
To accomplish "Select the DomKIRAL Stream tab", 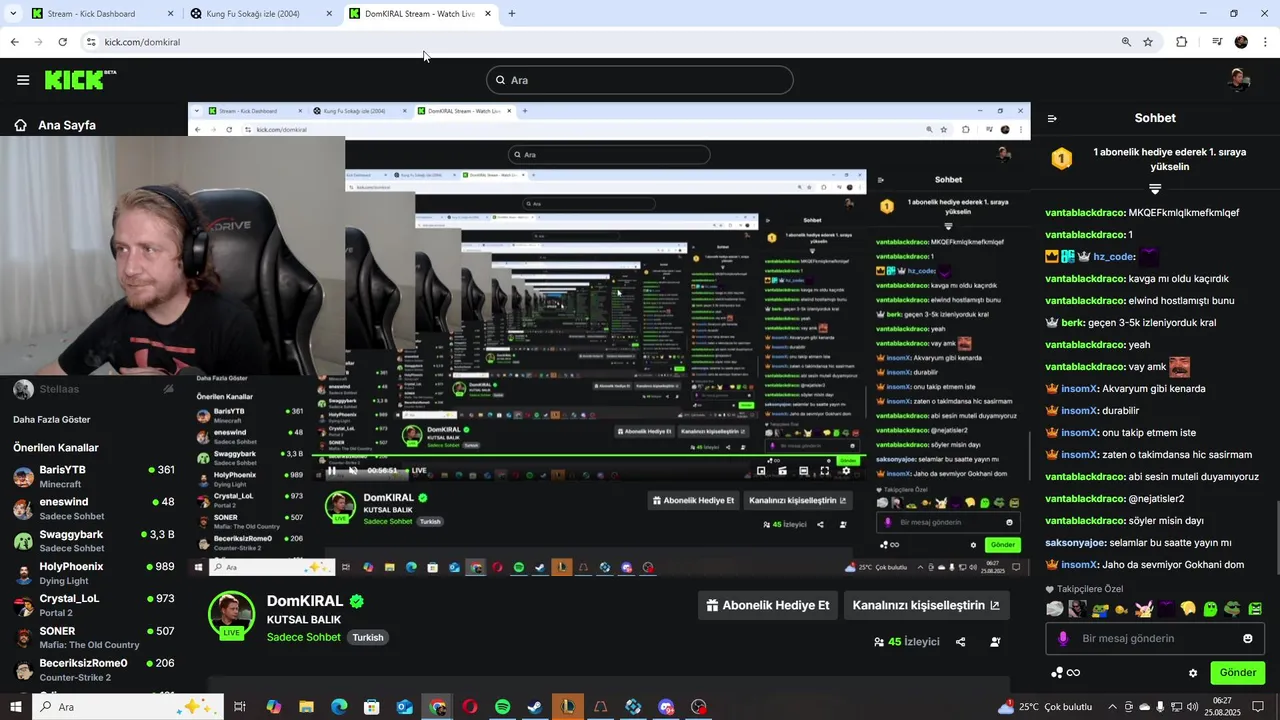I will (x=419, y=14).
